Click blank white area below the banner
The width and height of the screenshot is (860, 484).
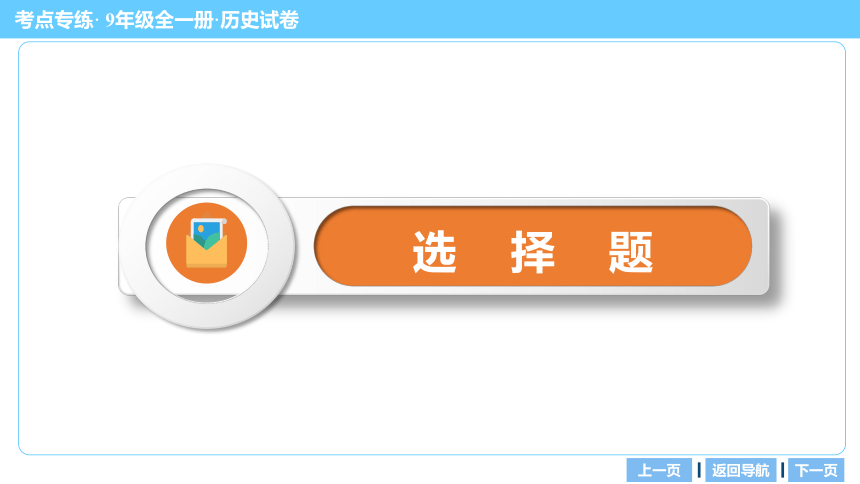tap(432, 390)
